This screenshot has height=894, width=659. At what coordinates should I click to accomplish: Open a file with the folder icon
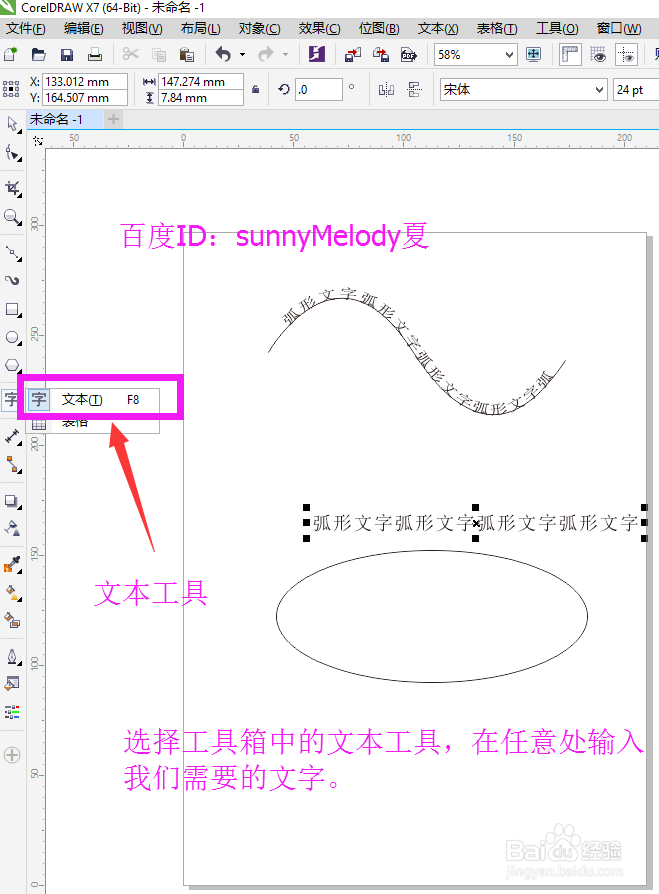tap(38, 55)
